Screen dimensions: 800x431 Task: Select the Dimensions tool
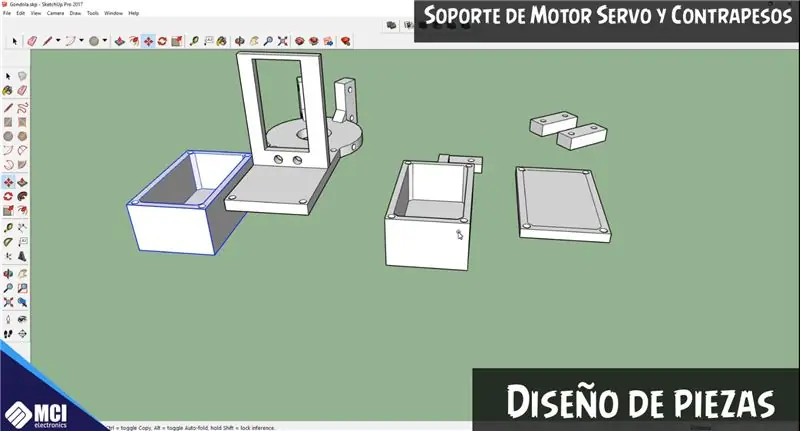pos(22,227)
